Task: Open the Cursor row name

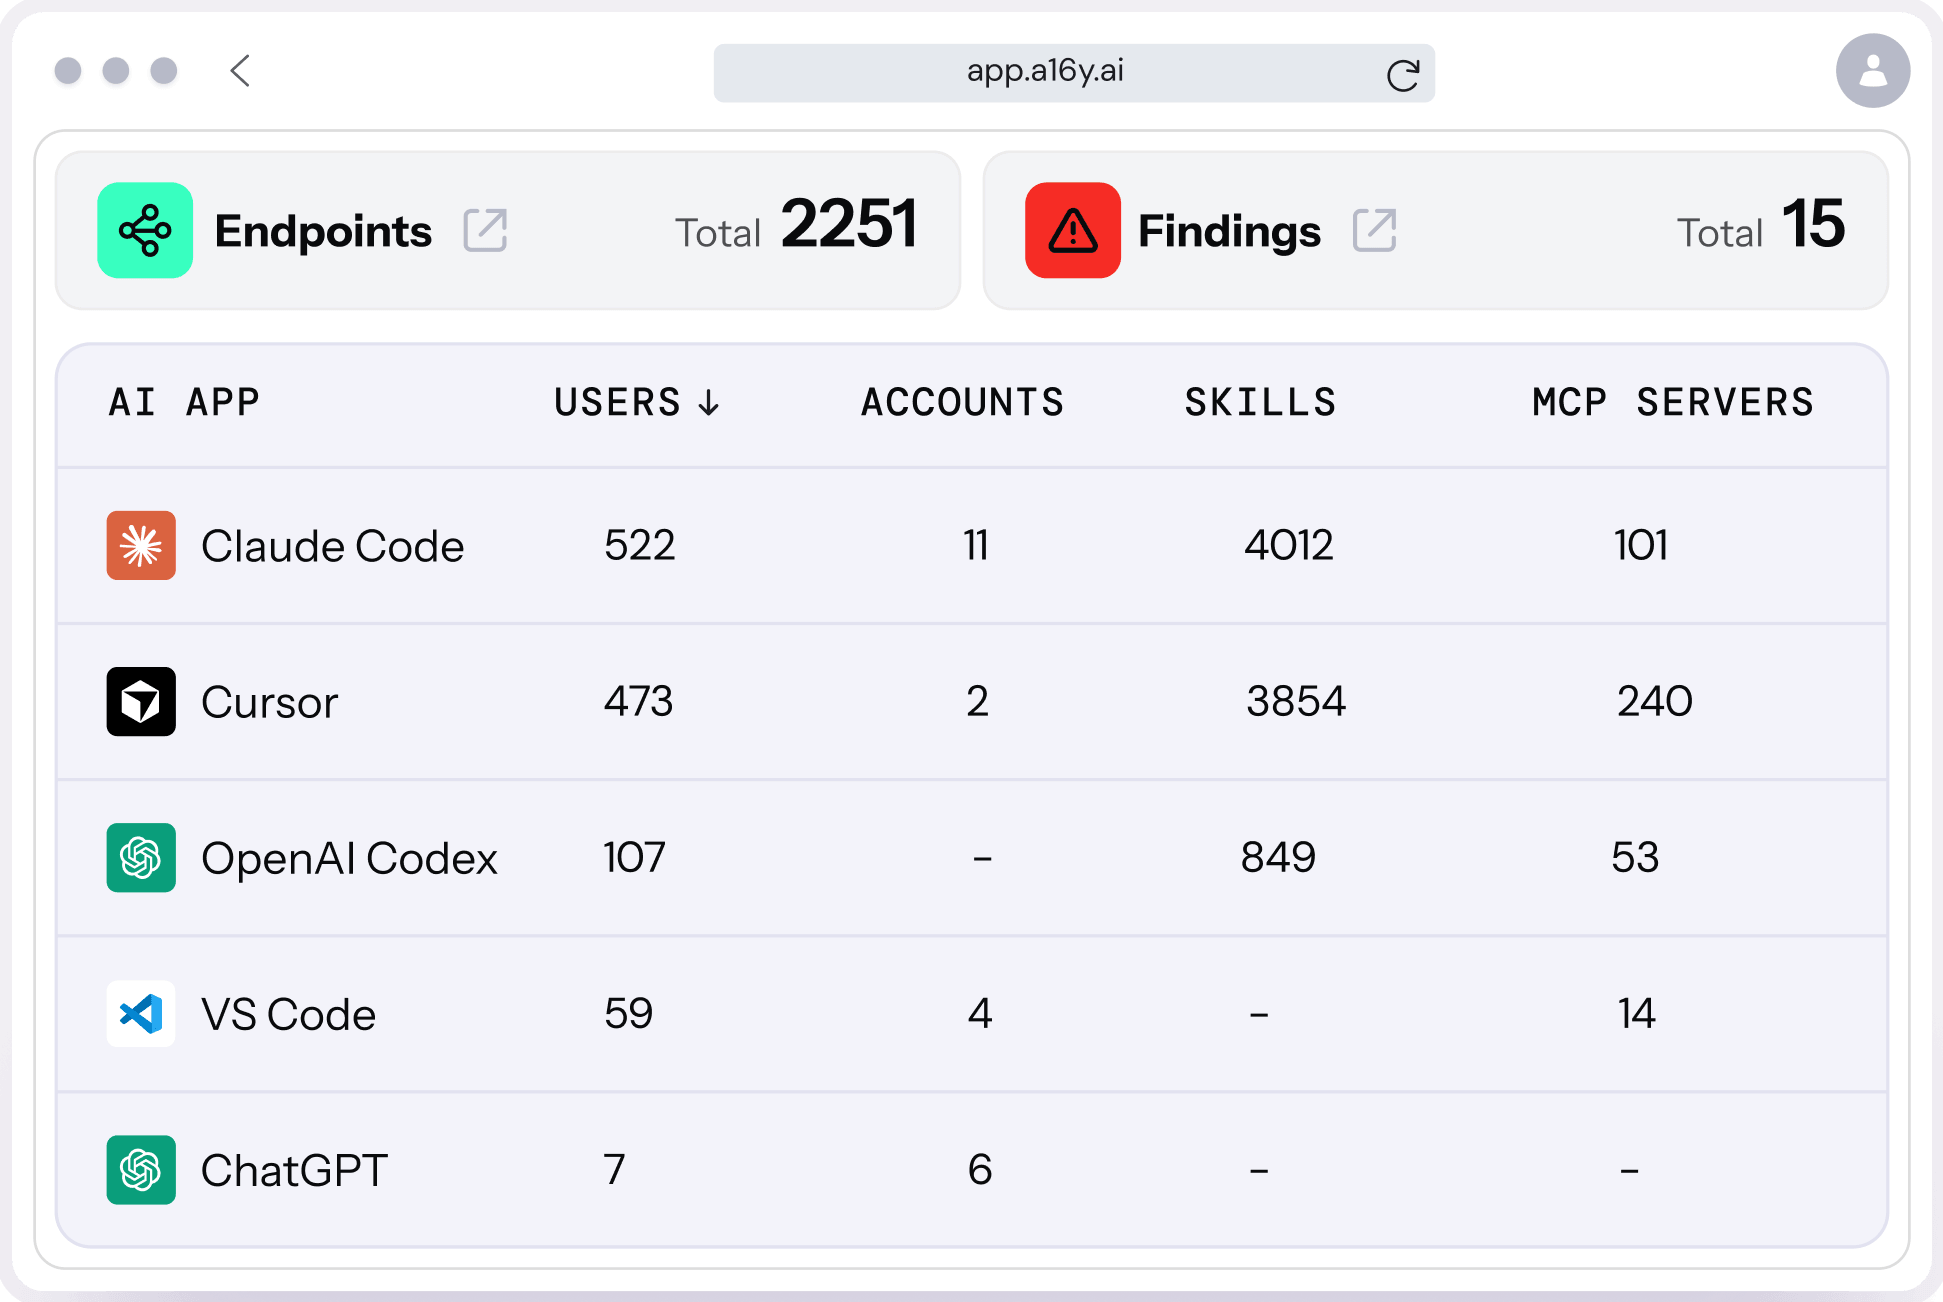Action: (270, 702)
